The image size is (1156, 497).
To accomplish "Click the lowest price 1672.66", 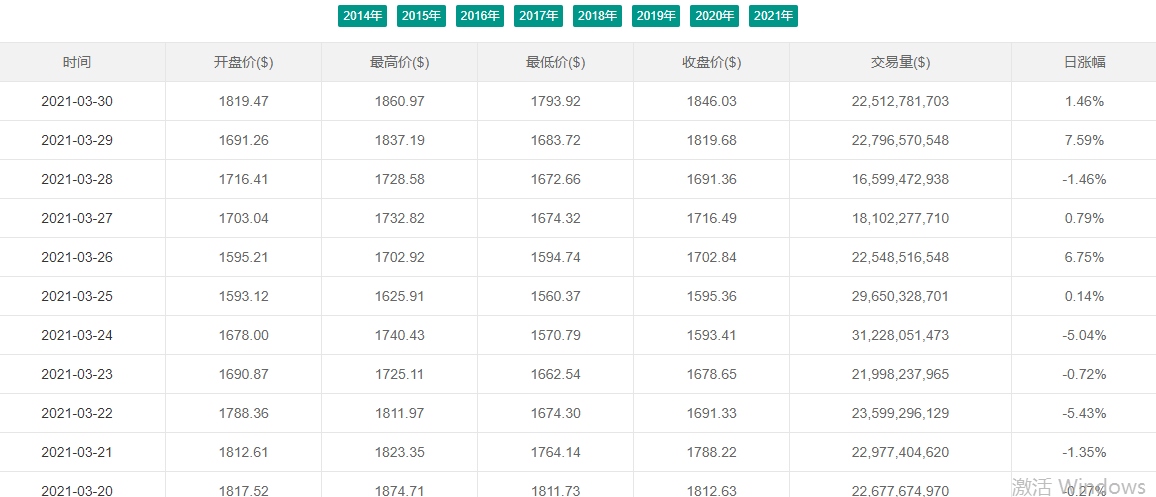I will 556,179.
